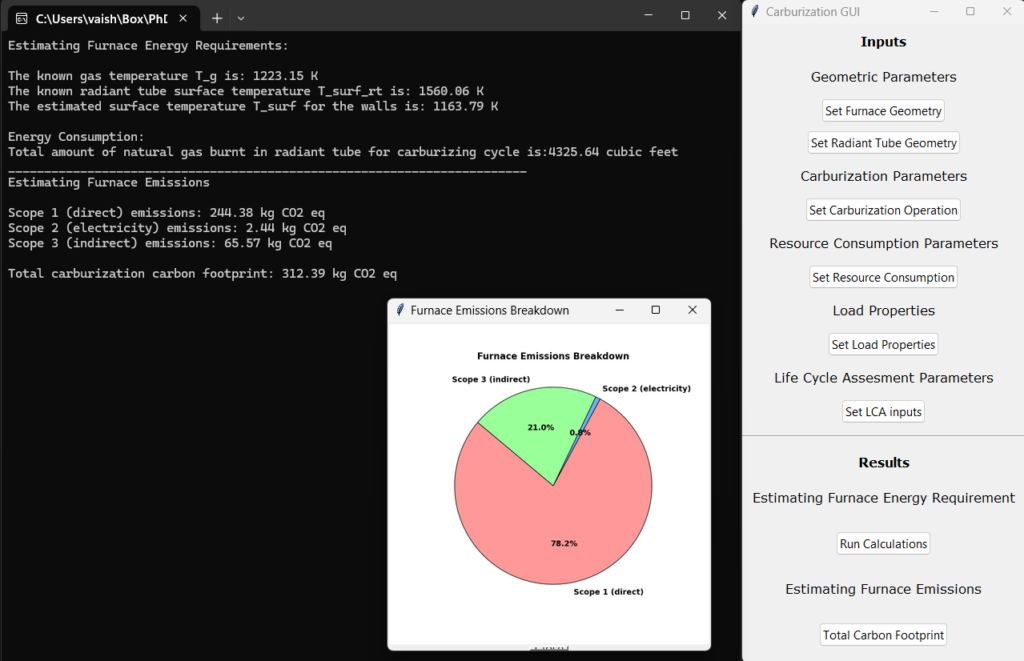Minimize the Furnace Emissions Breakdown window
This screenshot has width=1024, height=661.
(619, 311)
